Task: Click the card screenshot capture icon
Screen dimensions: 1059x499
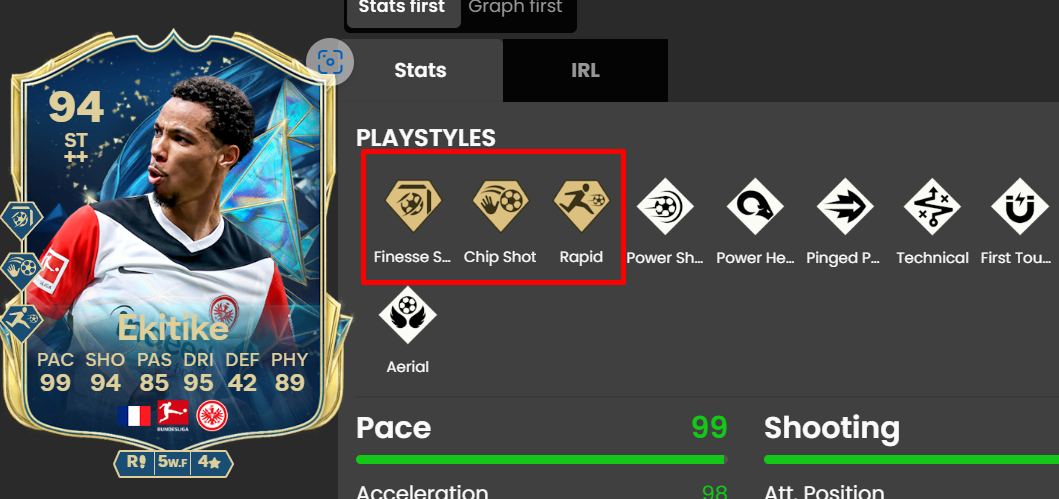Action: pyautogui.click(x=330, y=62)
